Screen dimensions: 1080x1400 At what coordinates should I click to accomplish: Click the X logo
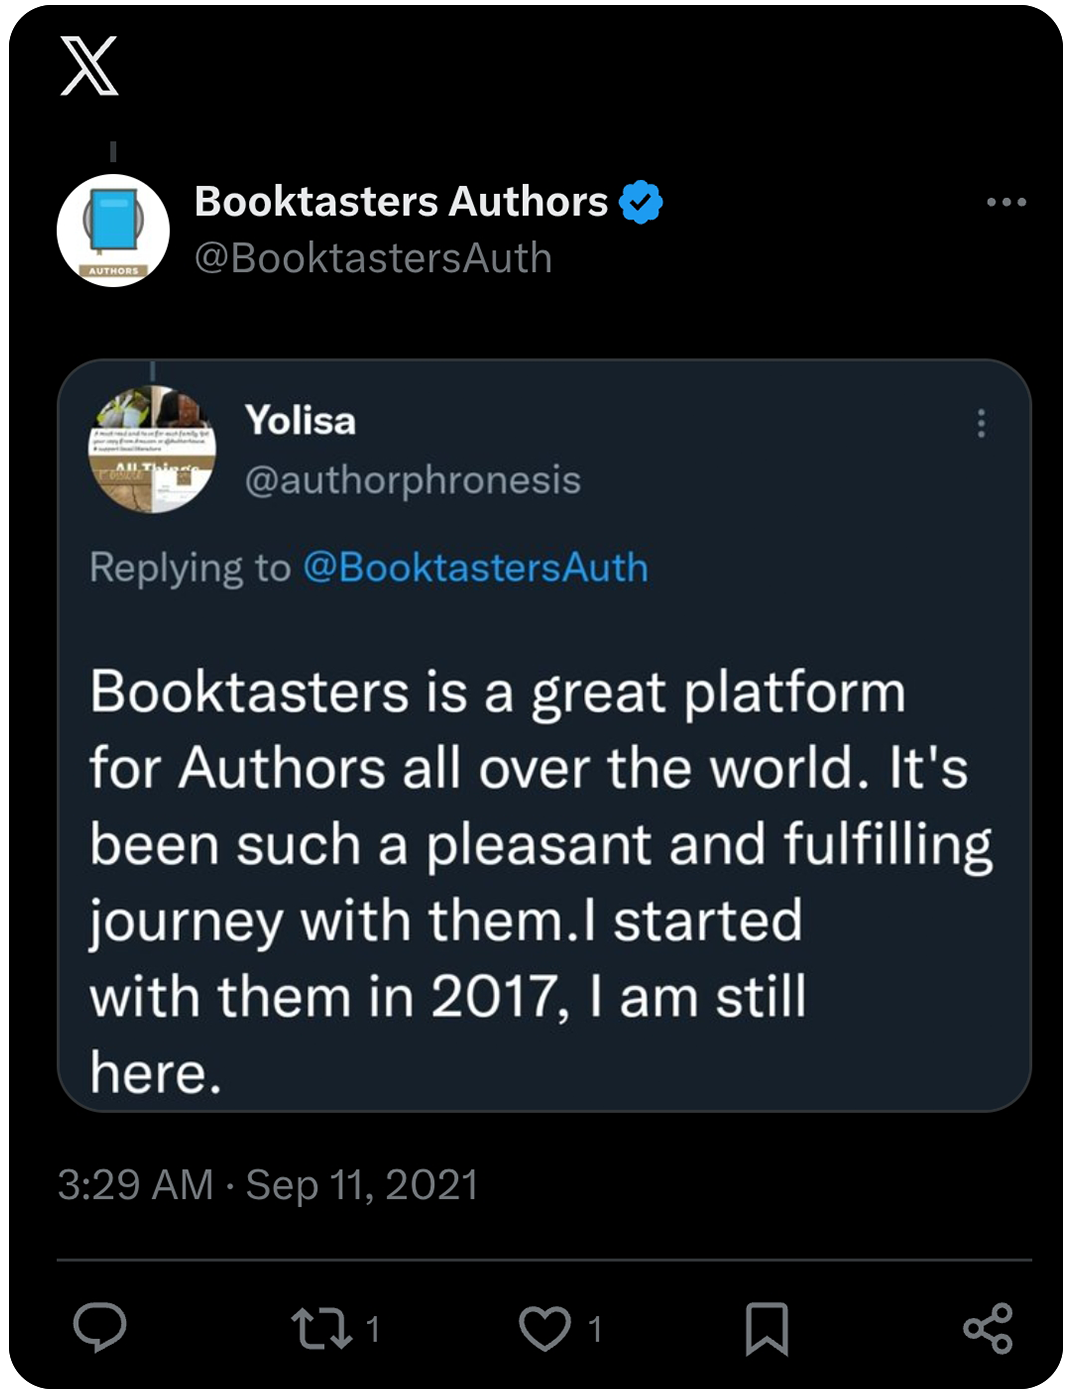coord(89,66)
